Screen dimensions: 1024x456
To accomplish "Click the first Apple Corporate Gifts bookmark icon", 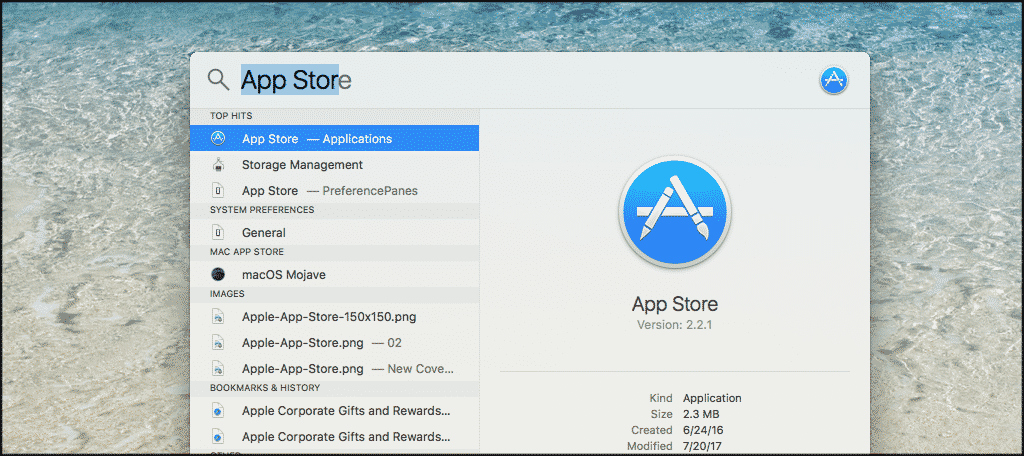I will 218,411.
